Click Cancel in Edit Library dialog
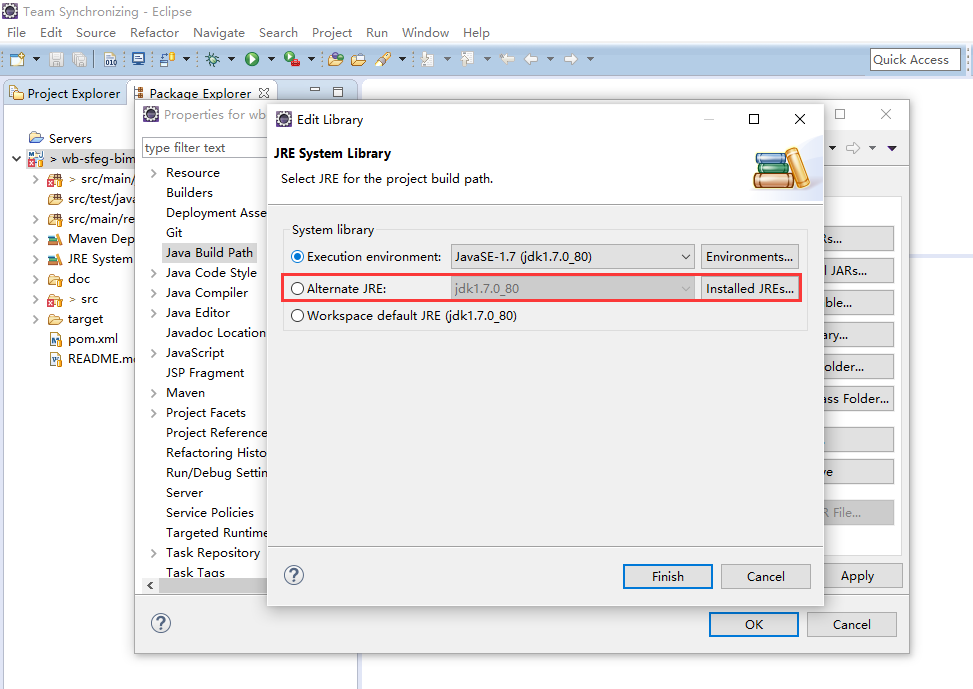The image size is (973, 689). point(766,576)
